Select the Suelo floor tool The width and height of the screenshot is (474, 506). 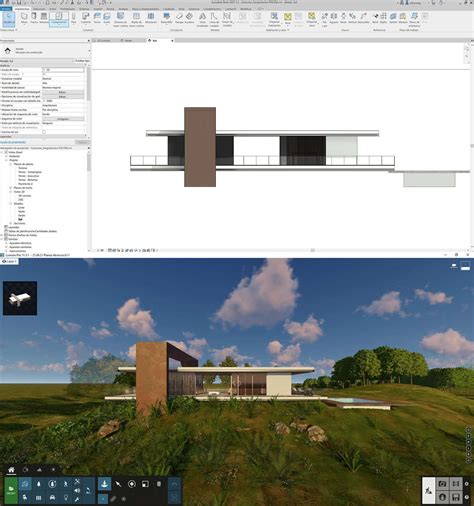[106, 18]
